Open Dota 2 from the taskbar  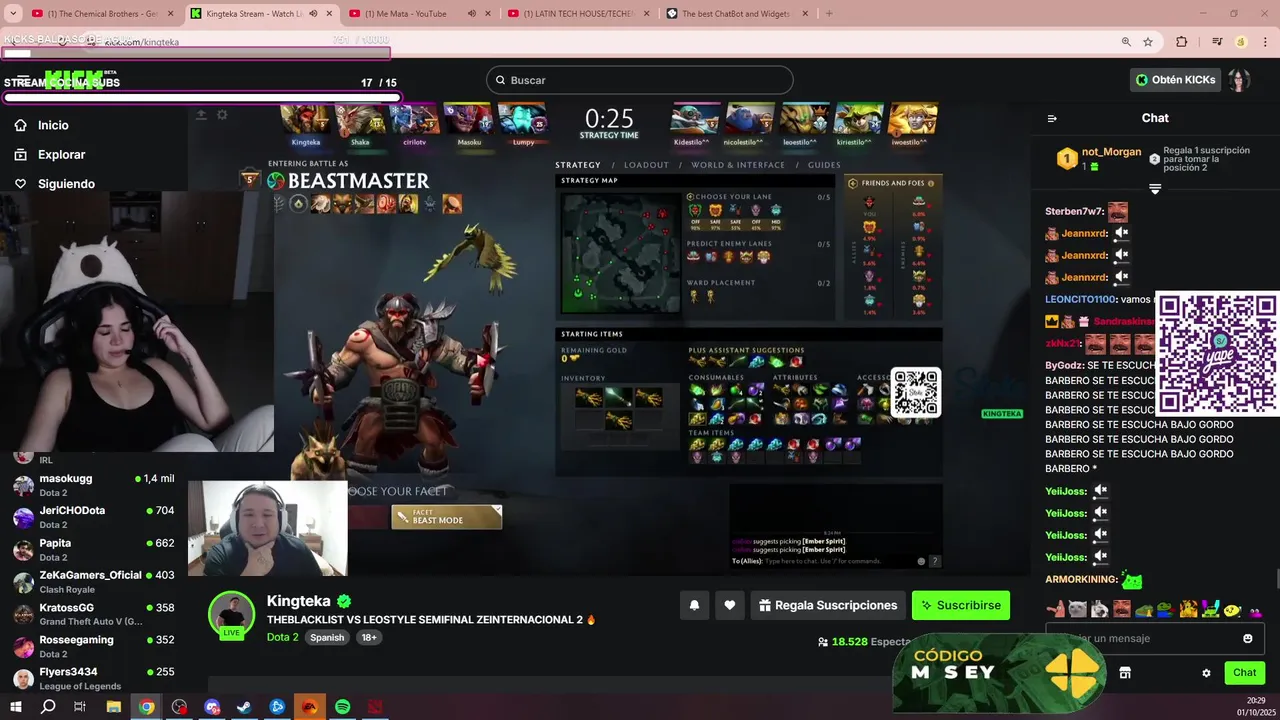(x=375, y=707)
